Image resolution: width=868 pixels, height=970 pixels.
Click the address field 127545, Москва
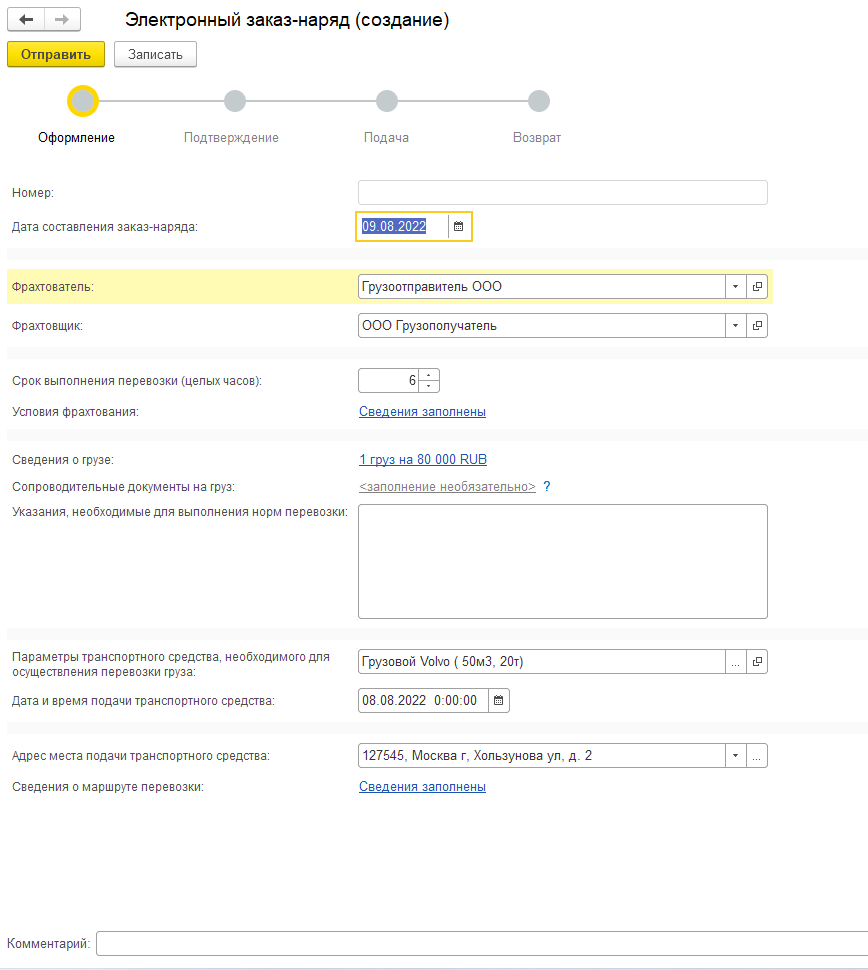coord(541,755)
